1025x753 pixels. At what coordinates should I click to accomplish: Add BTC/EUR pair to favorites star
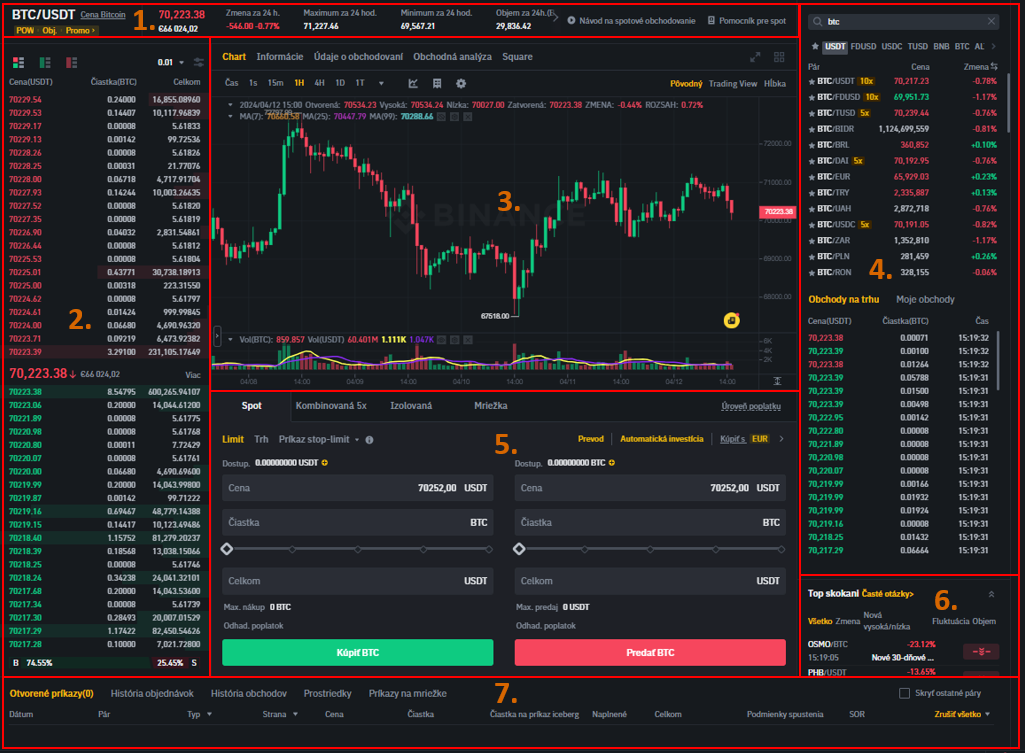coord(812,176)
